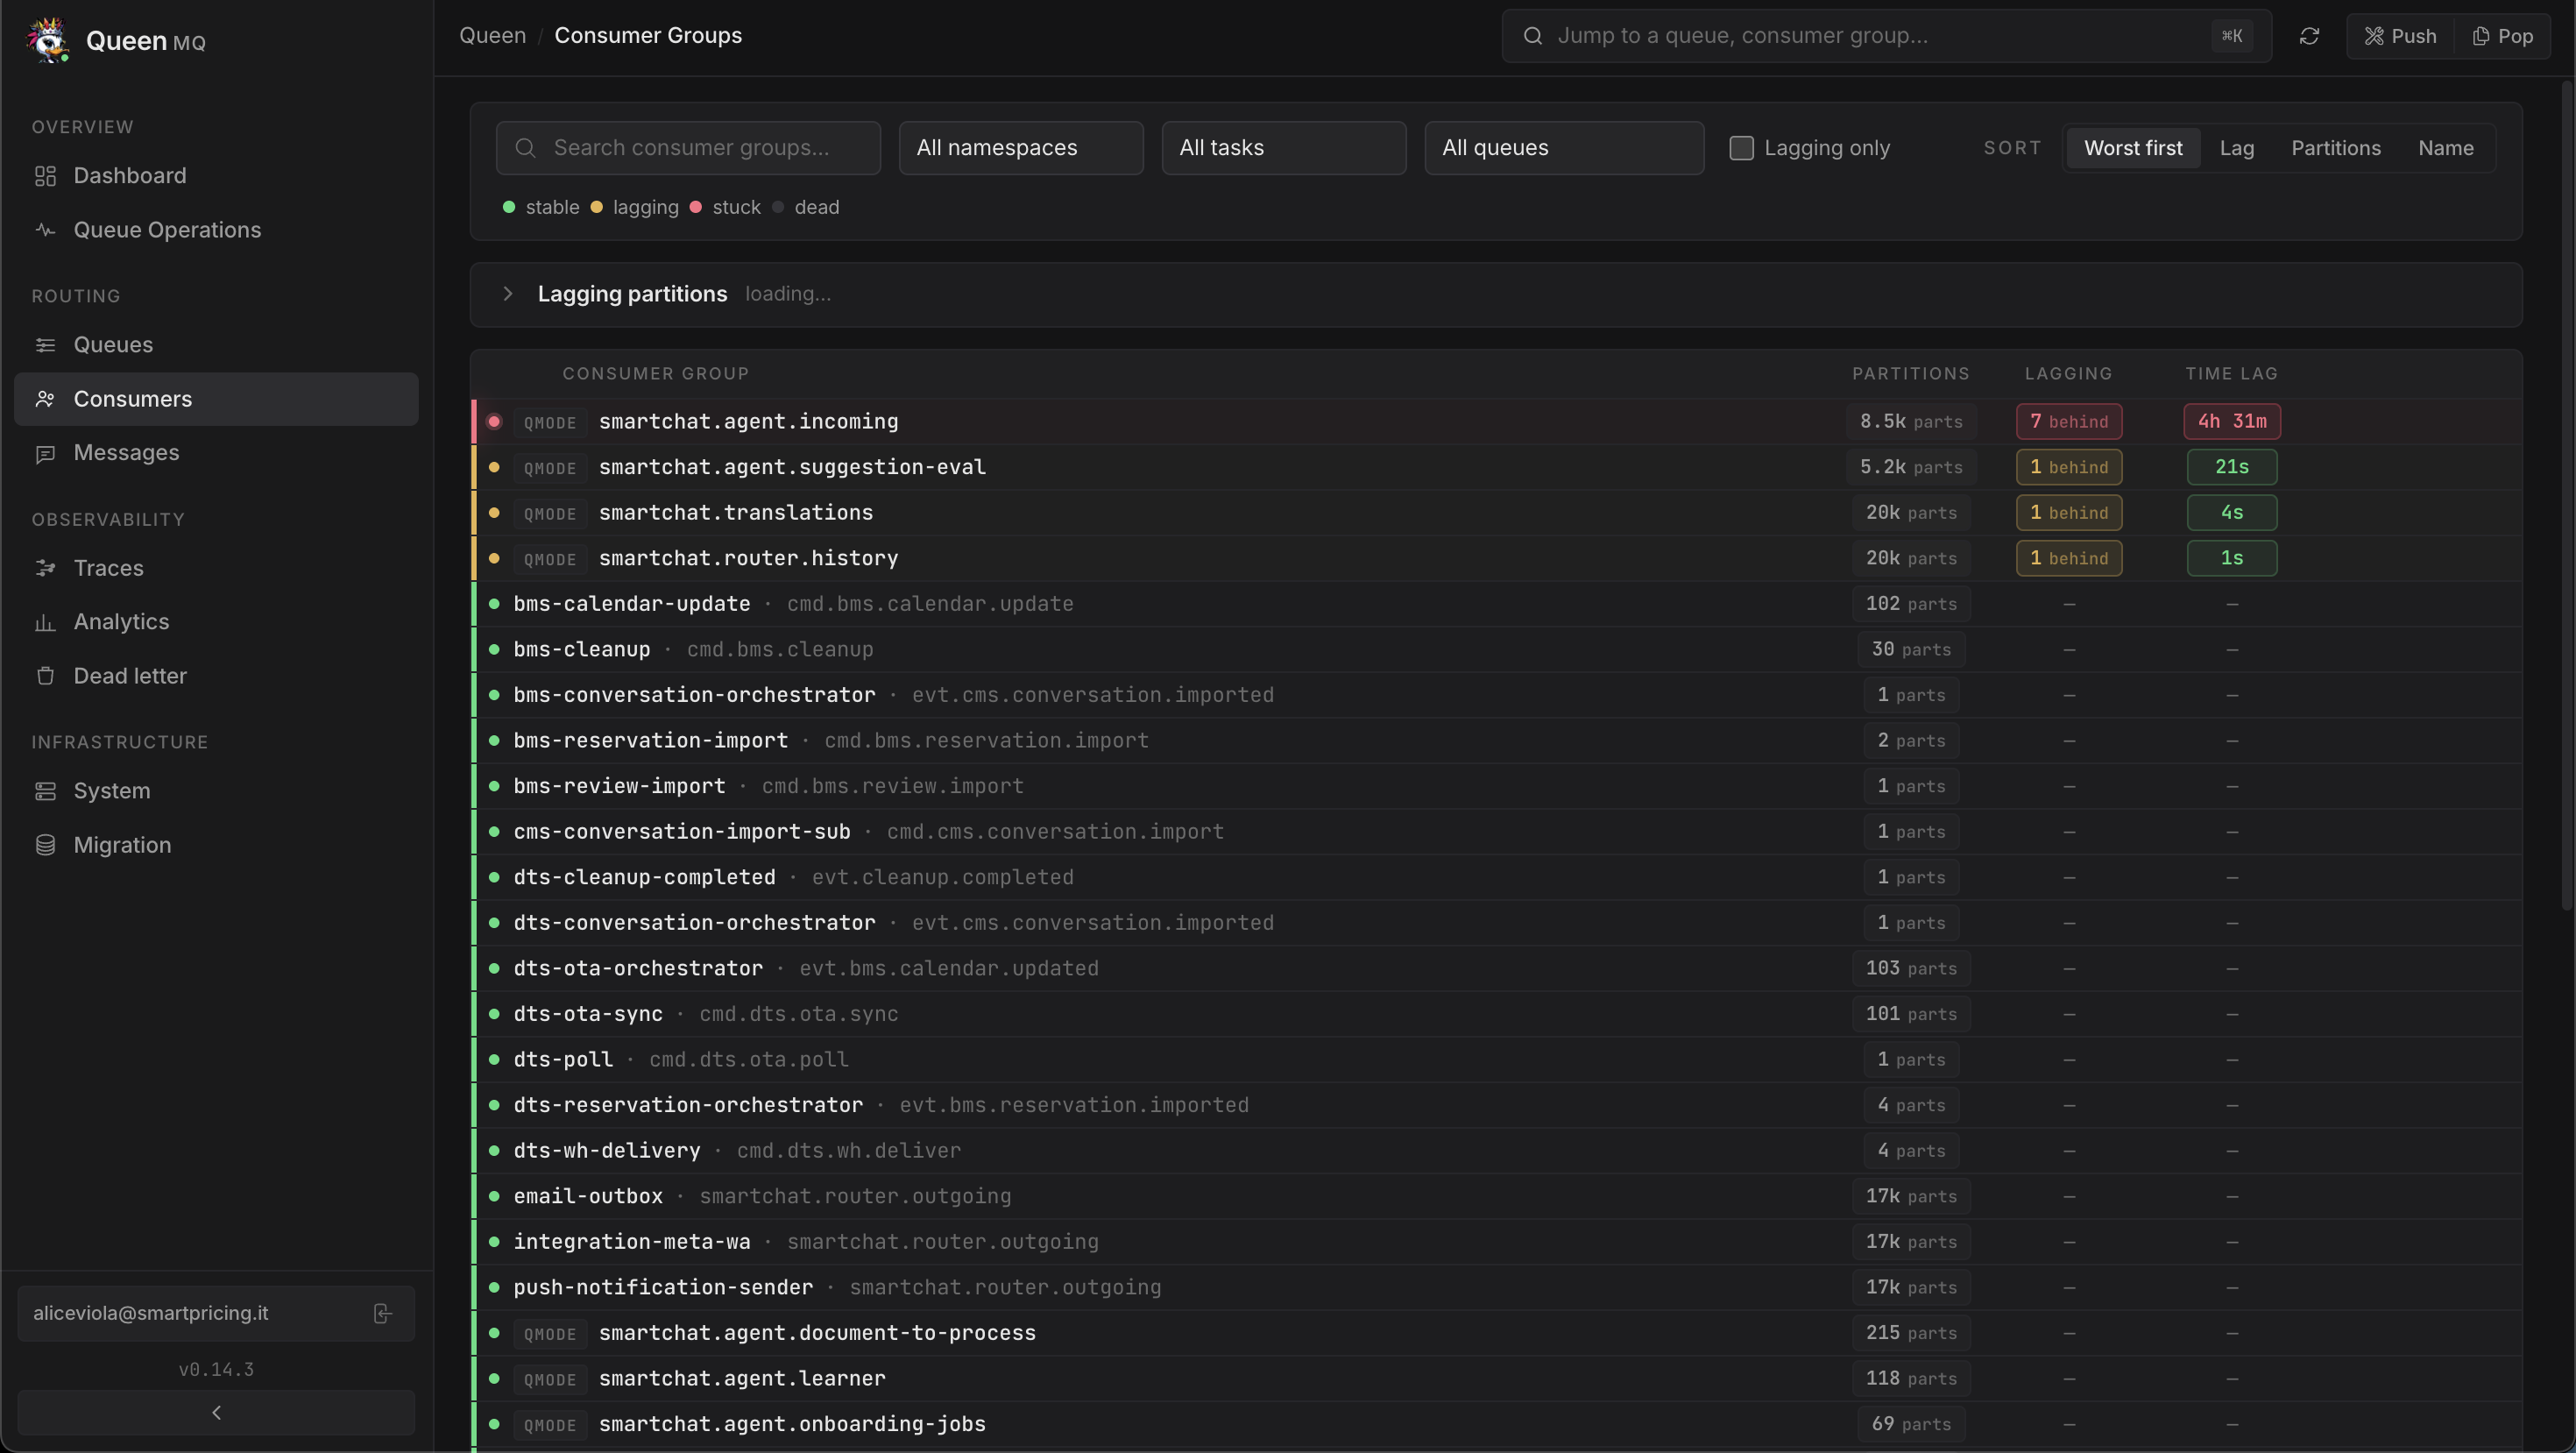This screenshot has height=1453, width=2576.
Task: Open smartchat.agent.suggestion-eval row
Action: (1496, 467)
